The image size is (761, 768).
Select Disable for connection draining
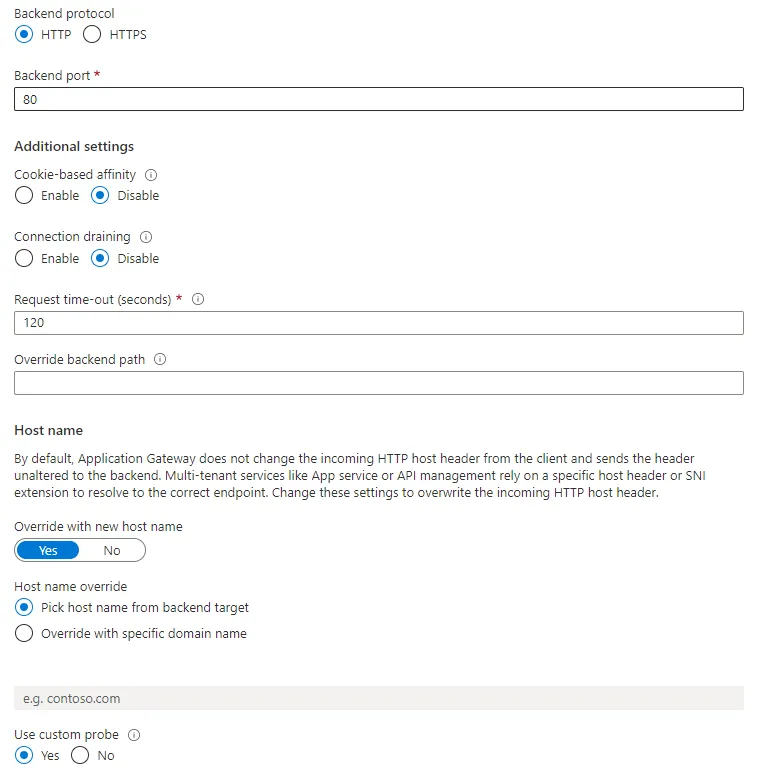[100, 258]
